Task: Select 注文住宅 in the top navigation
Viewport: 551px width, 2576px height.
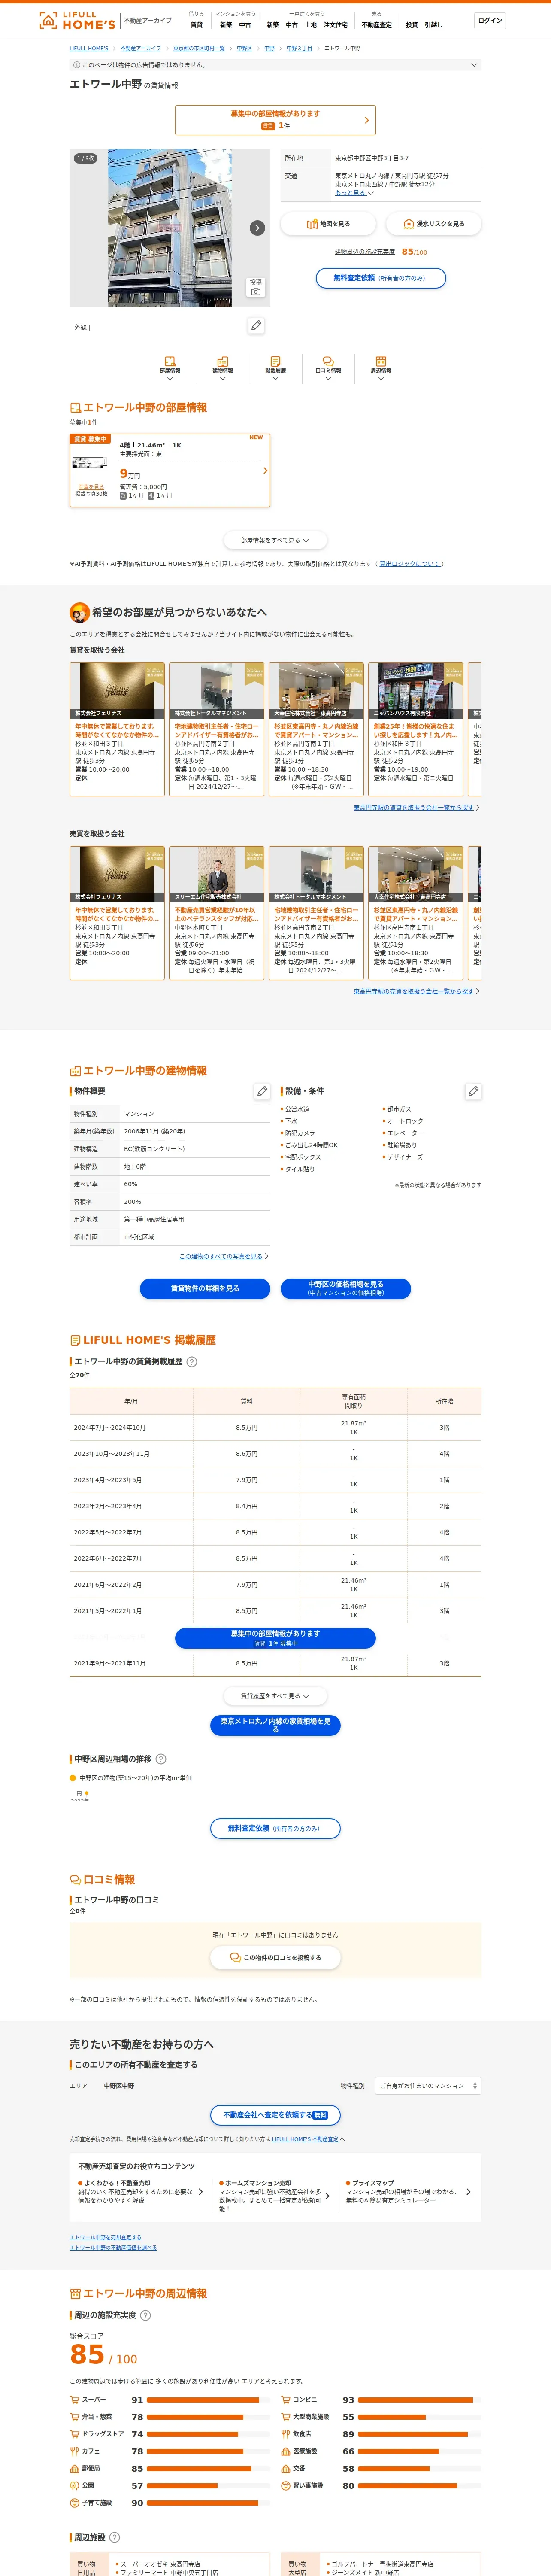Action: coord(336,25)
